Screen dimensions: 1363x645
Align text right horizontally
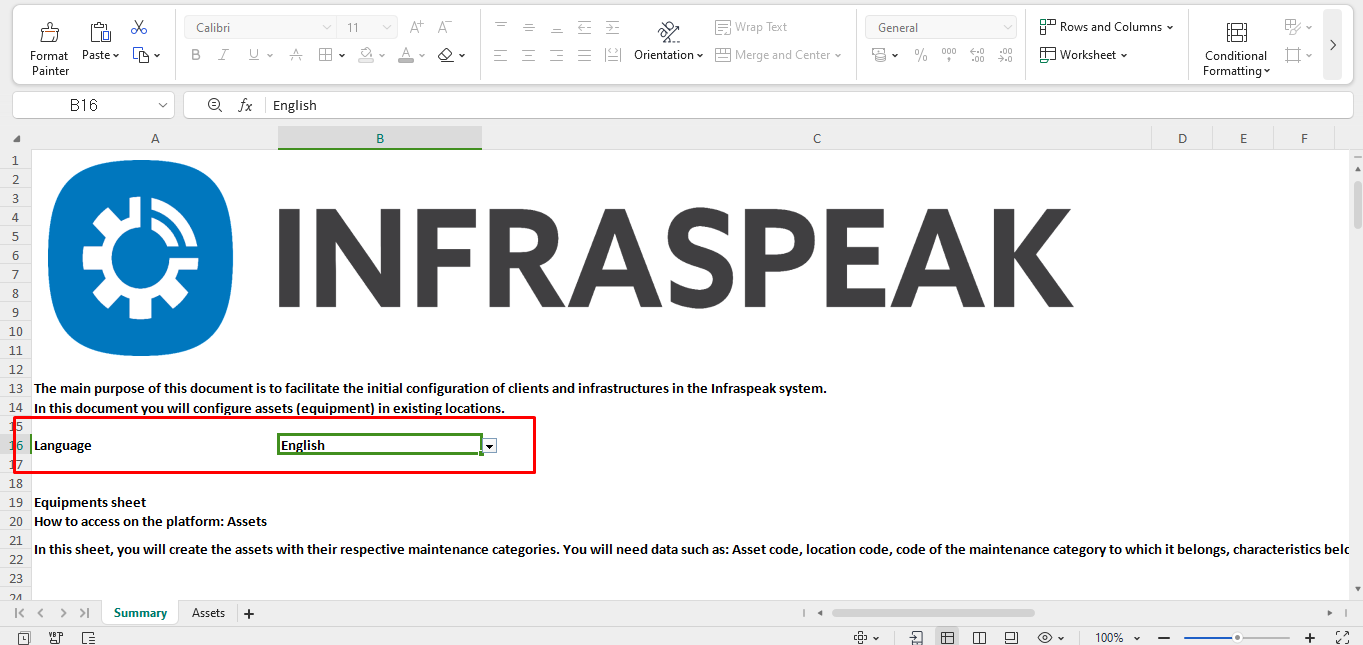click(557, 55)
